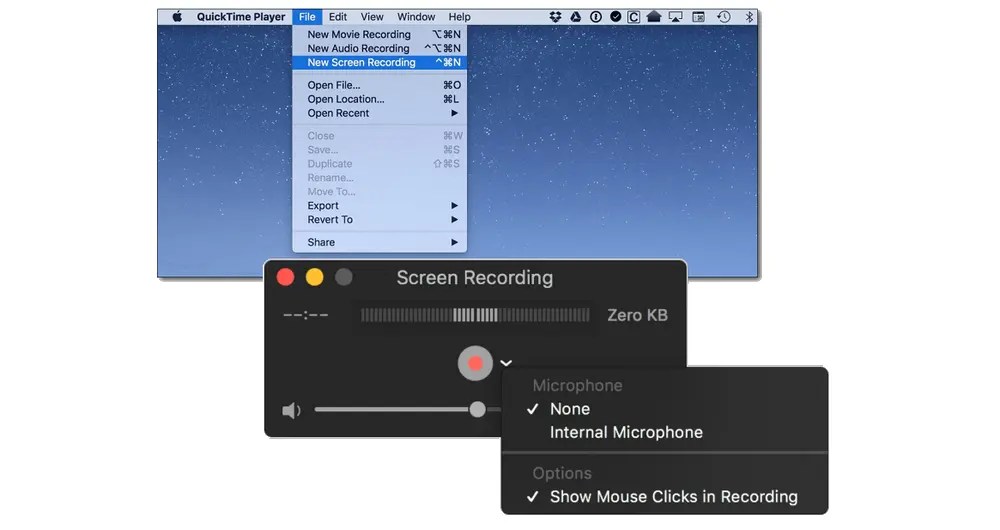Select New Screen Recording menu item

(379, 63)
